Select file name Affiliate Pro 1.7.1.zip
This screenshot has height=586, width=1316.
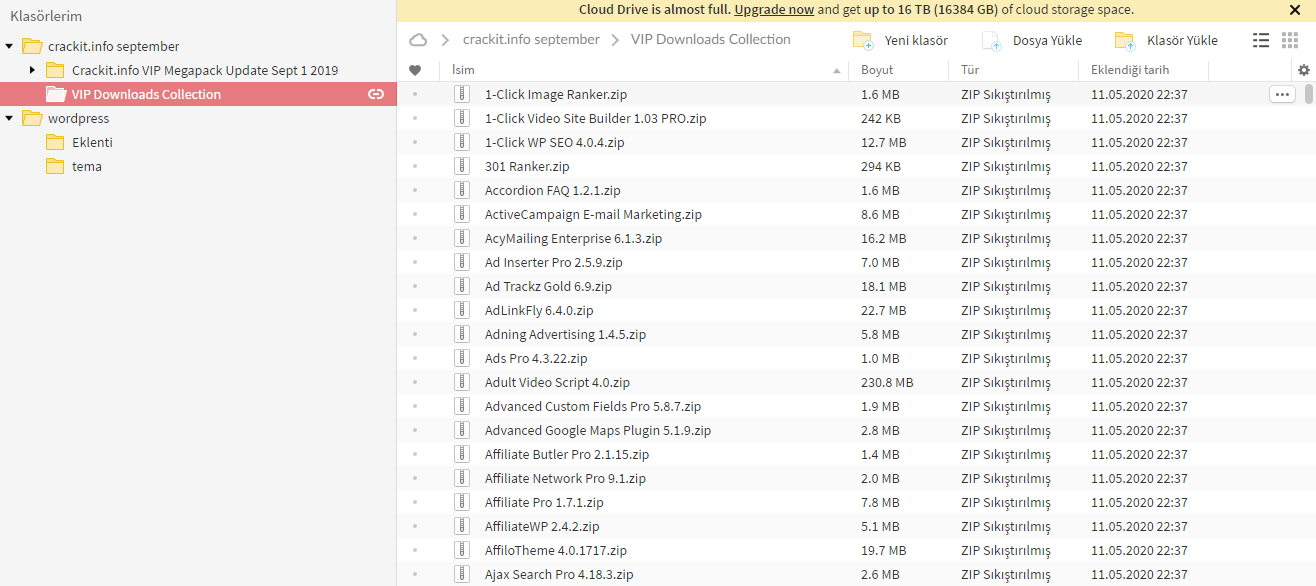(x=544, y=502)
